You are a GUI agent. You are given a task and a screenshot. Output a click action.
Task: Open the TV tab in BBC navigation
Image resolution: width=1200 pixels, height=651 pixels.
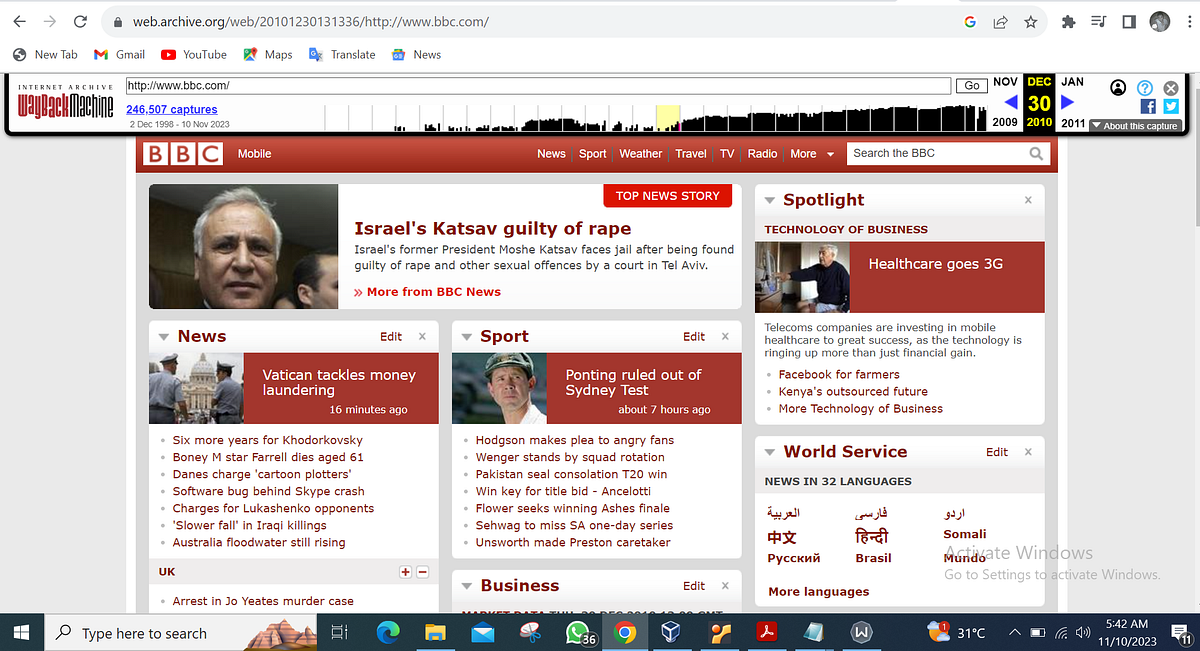pyautogui.click(x=727, y=154)
